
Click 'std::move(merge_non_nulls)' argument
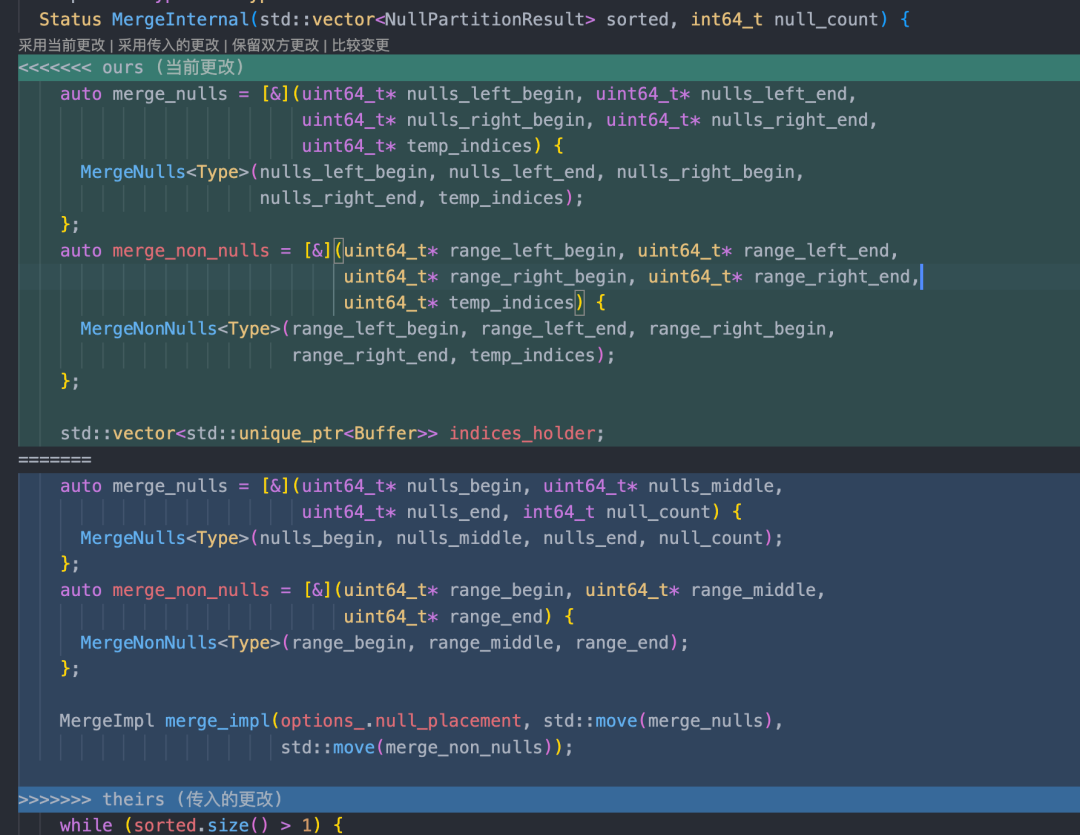click(x=417, y=747)
